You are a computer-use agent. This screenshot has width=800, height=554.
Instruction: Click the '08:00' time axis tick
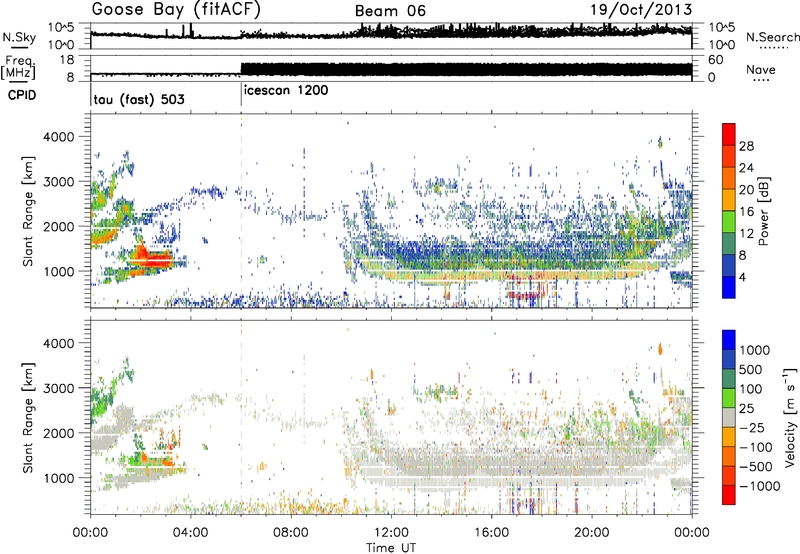pyautogui.click(x=291, y=533)
